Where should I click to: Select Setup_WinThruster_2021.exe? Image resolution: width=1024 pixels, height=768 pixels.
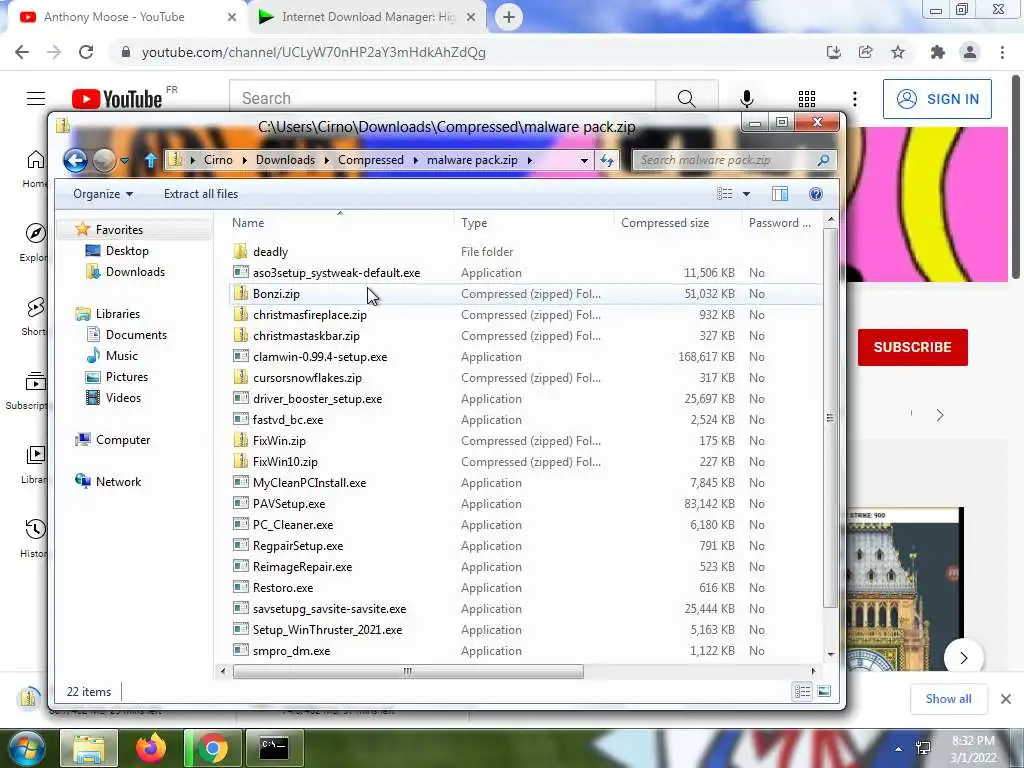click(327, 630)
